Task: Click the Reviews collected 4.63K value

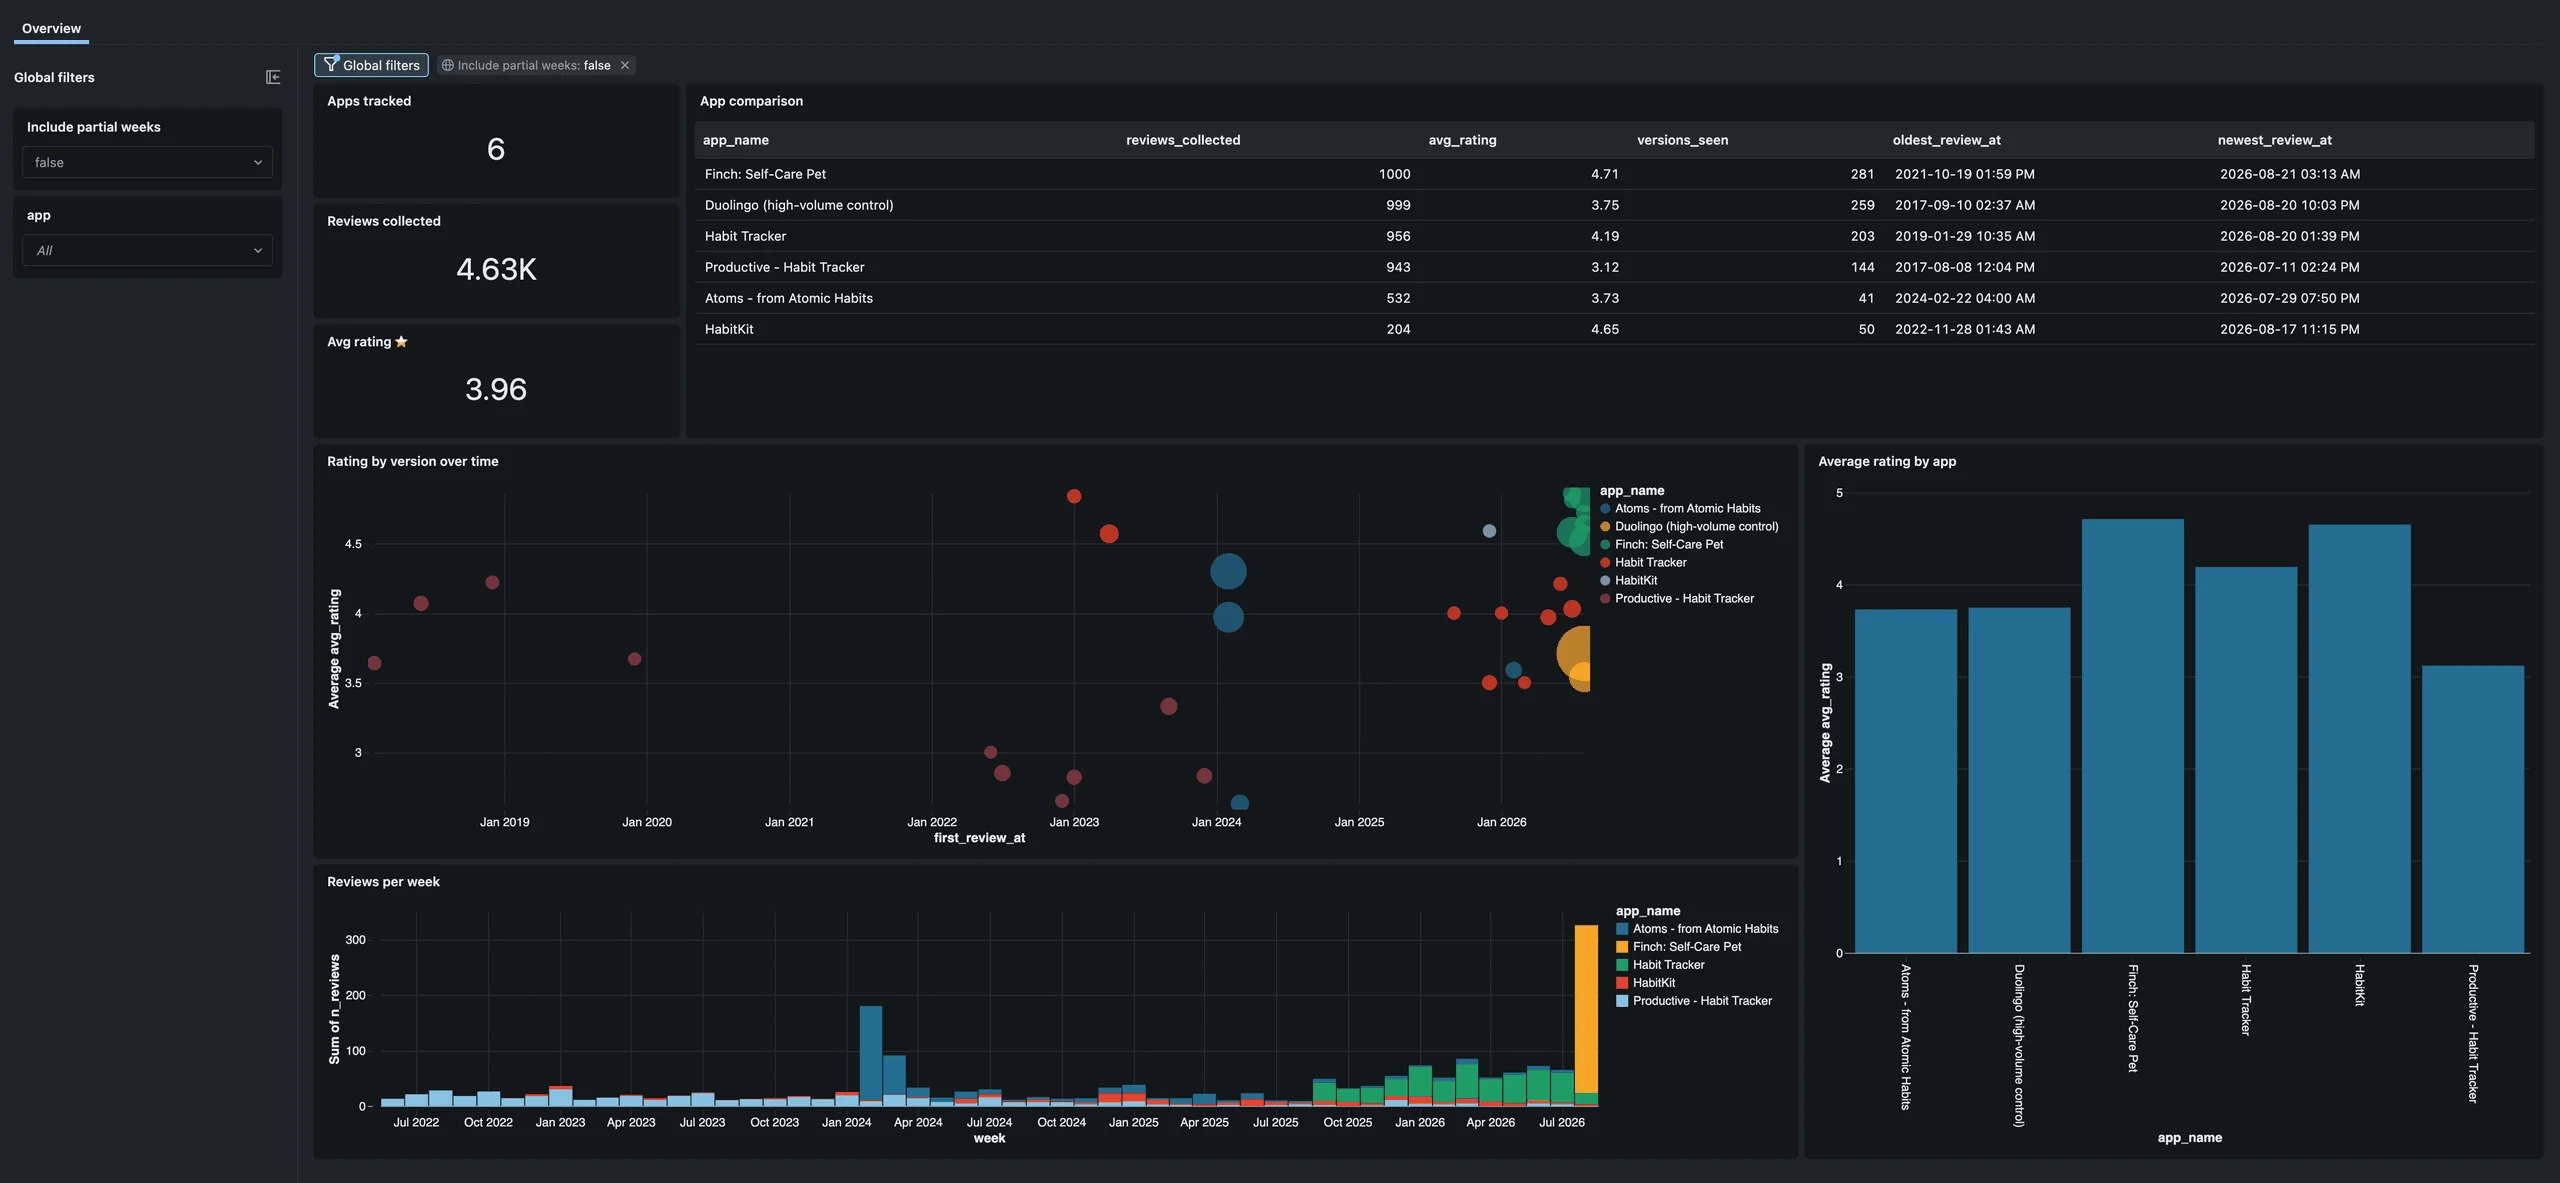Action: tap(496, 269)
